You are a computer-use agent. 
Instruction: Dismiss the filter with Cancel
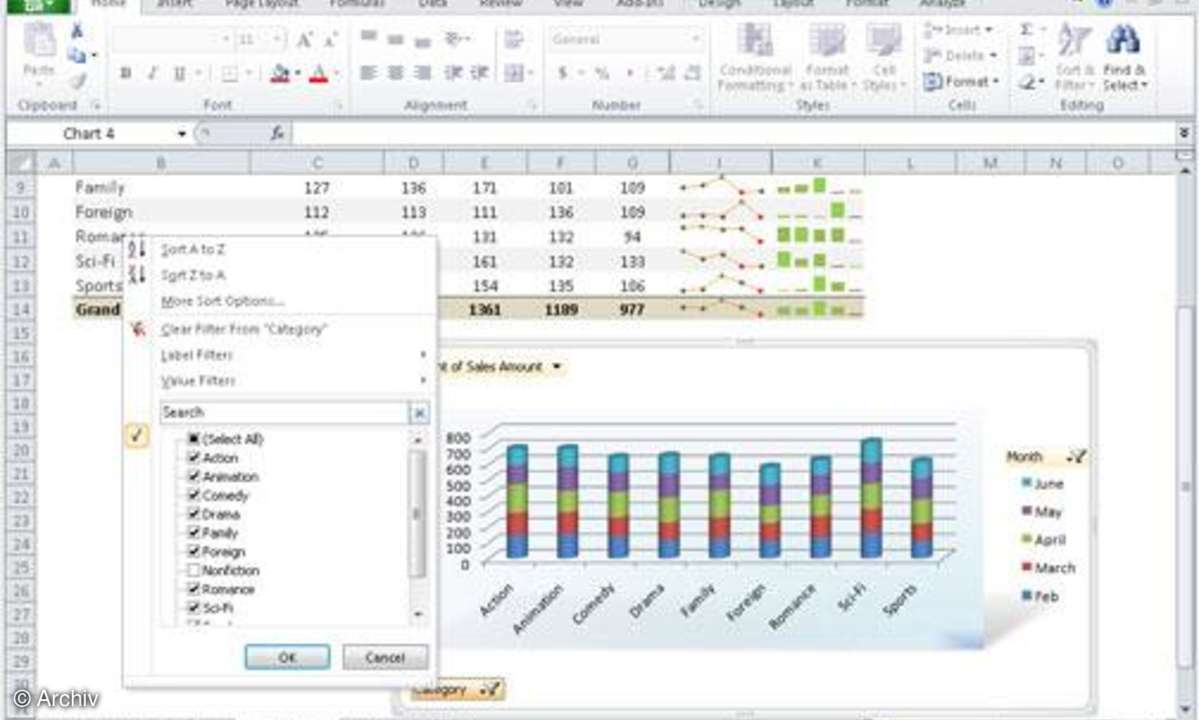point(385,657)
